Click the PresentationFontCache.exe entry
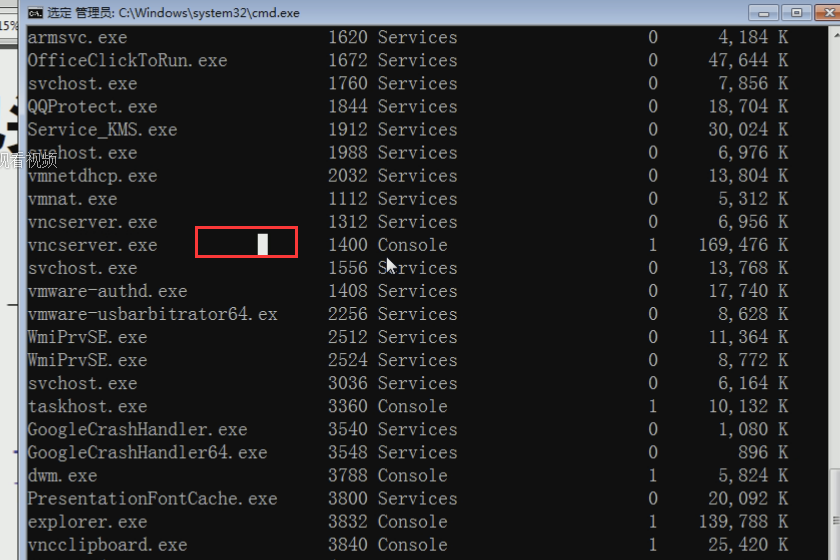 (x=153, y=498)
